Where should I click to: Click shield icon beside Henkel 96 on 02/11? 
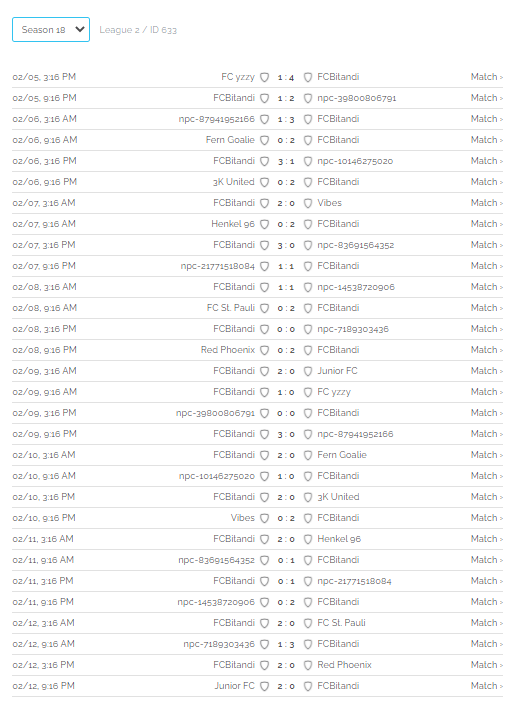(x=308, y=539)
